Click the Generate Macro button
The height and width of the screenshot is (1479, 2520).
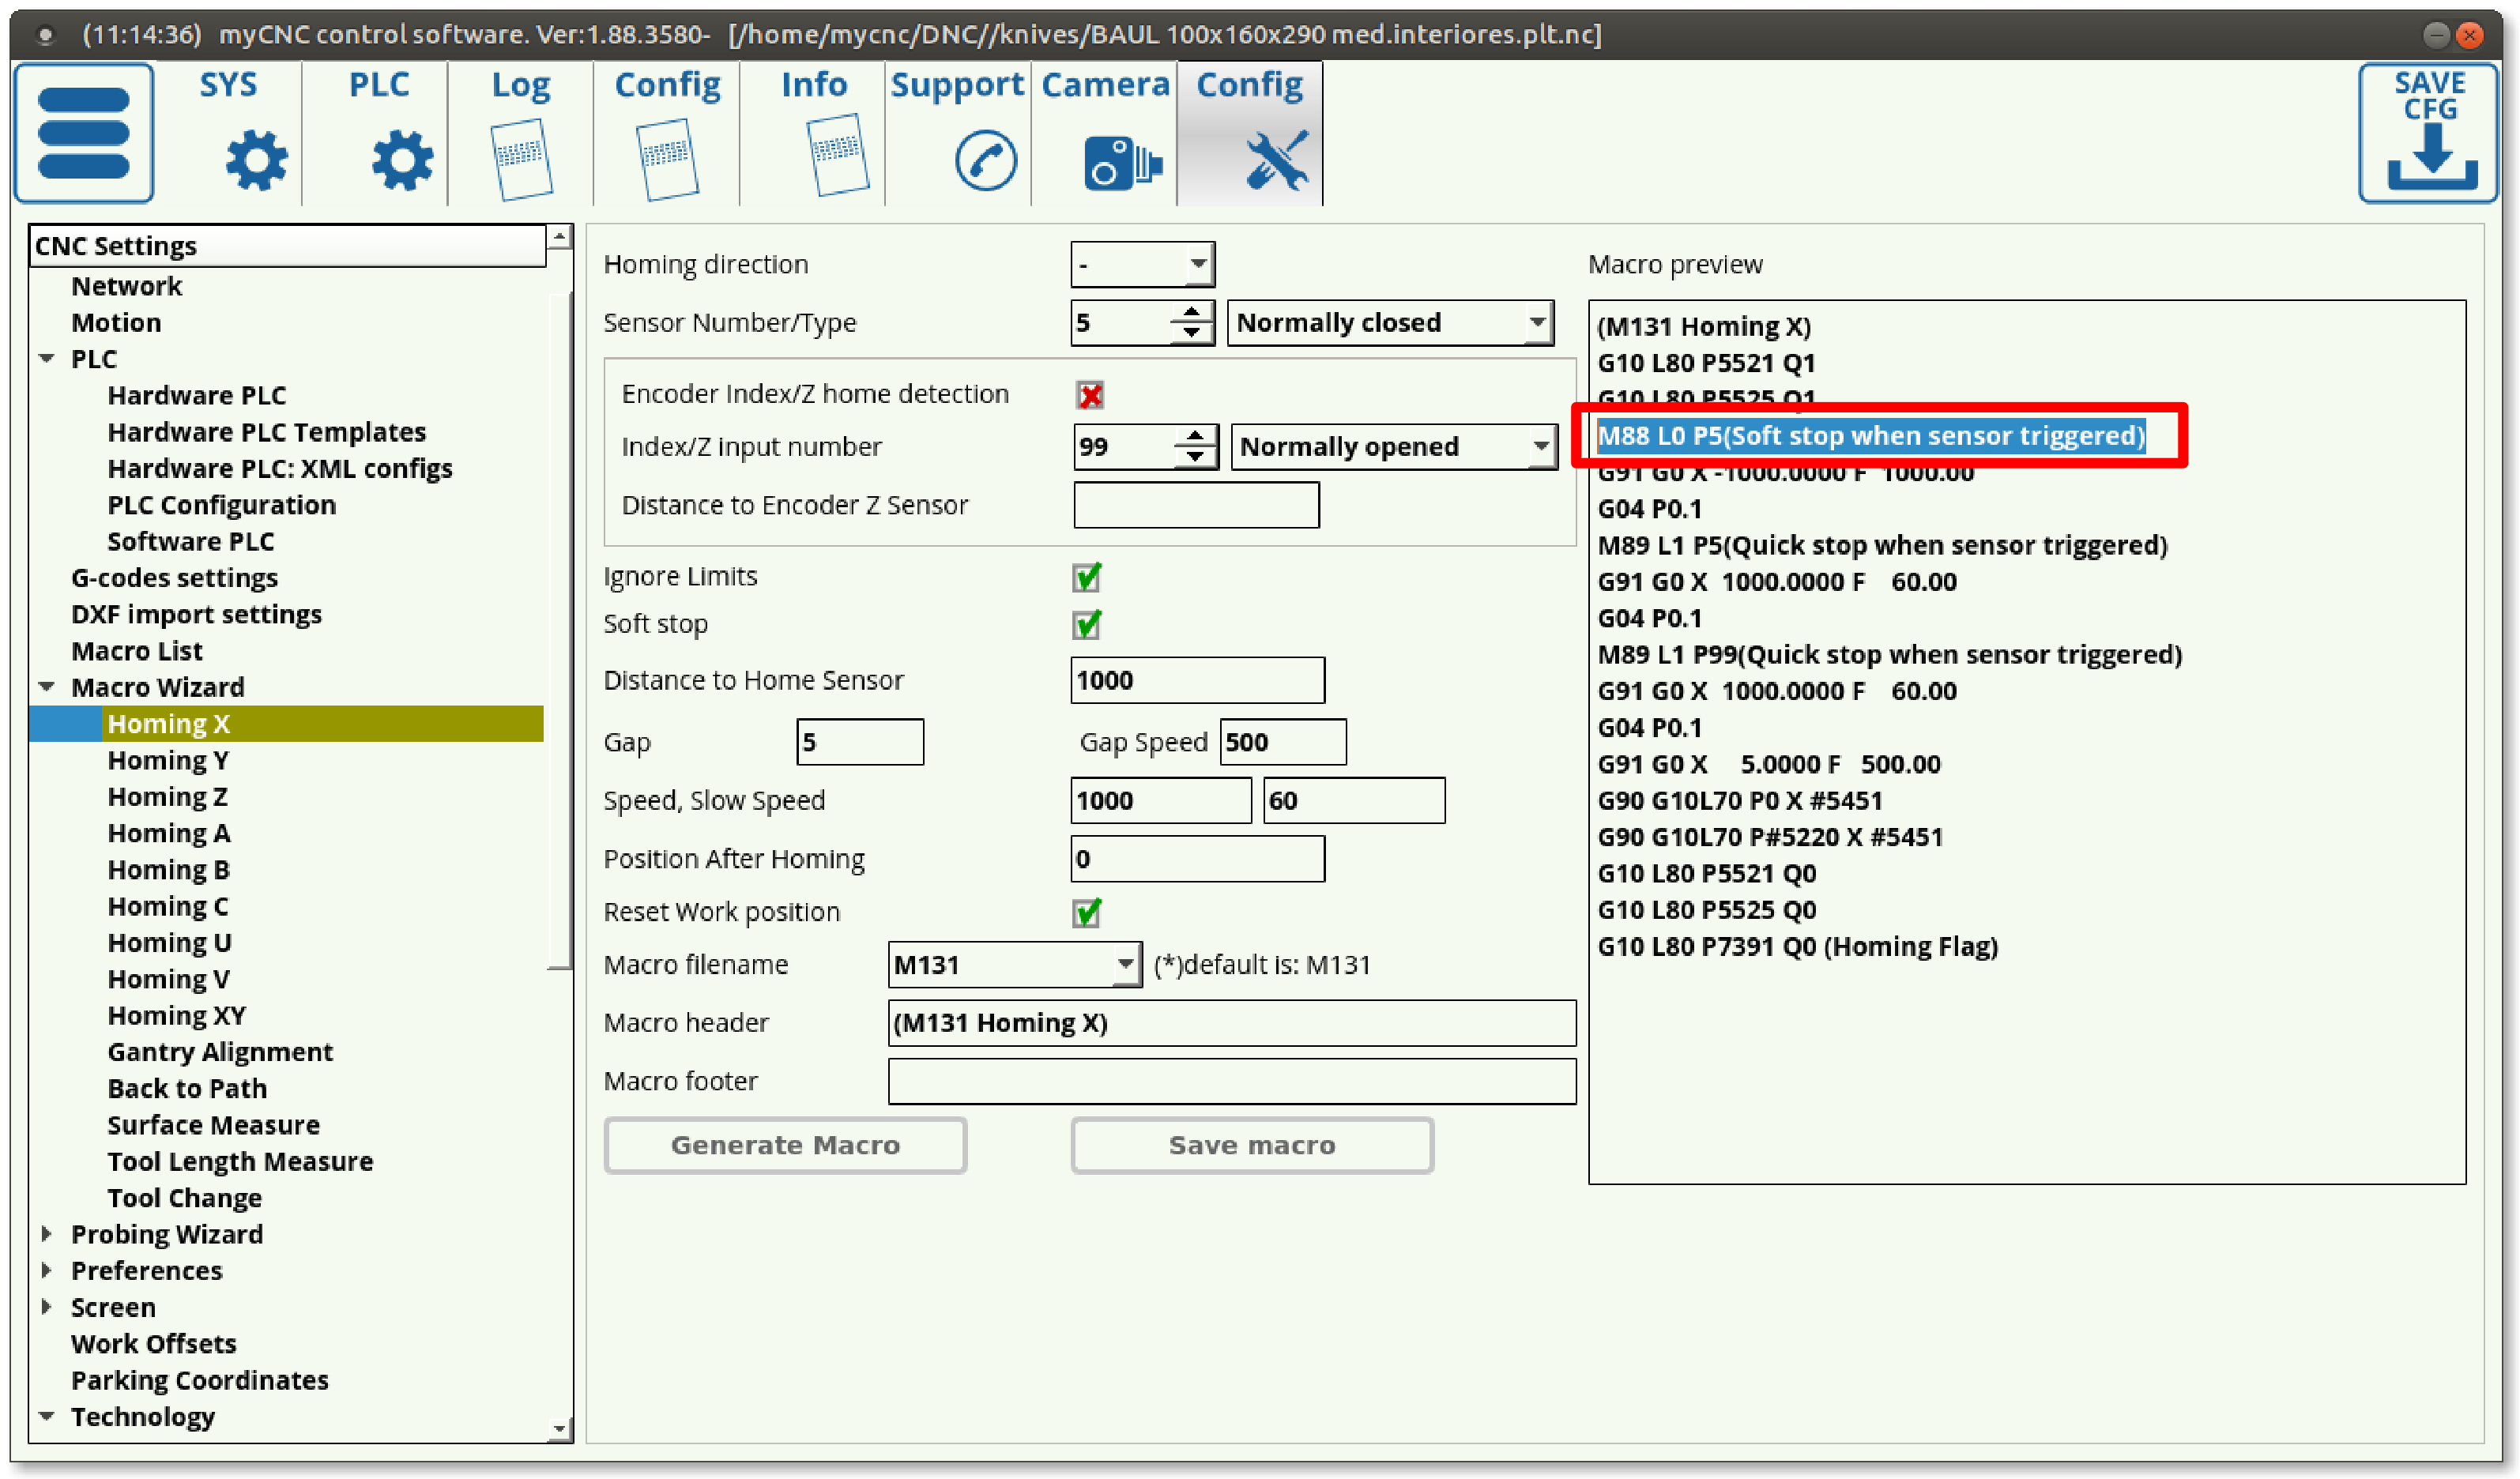click(785, 1145)
